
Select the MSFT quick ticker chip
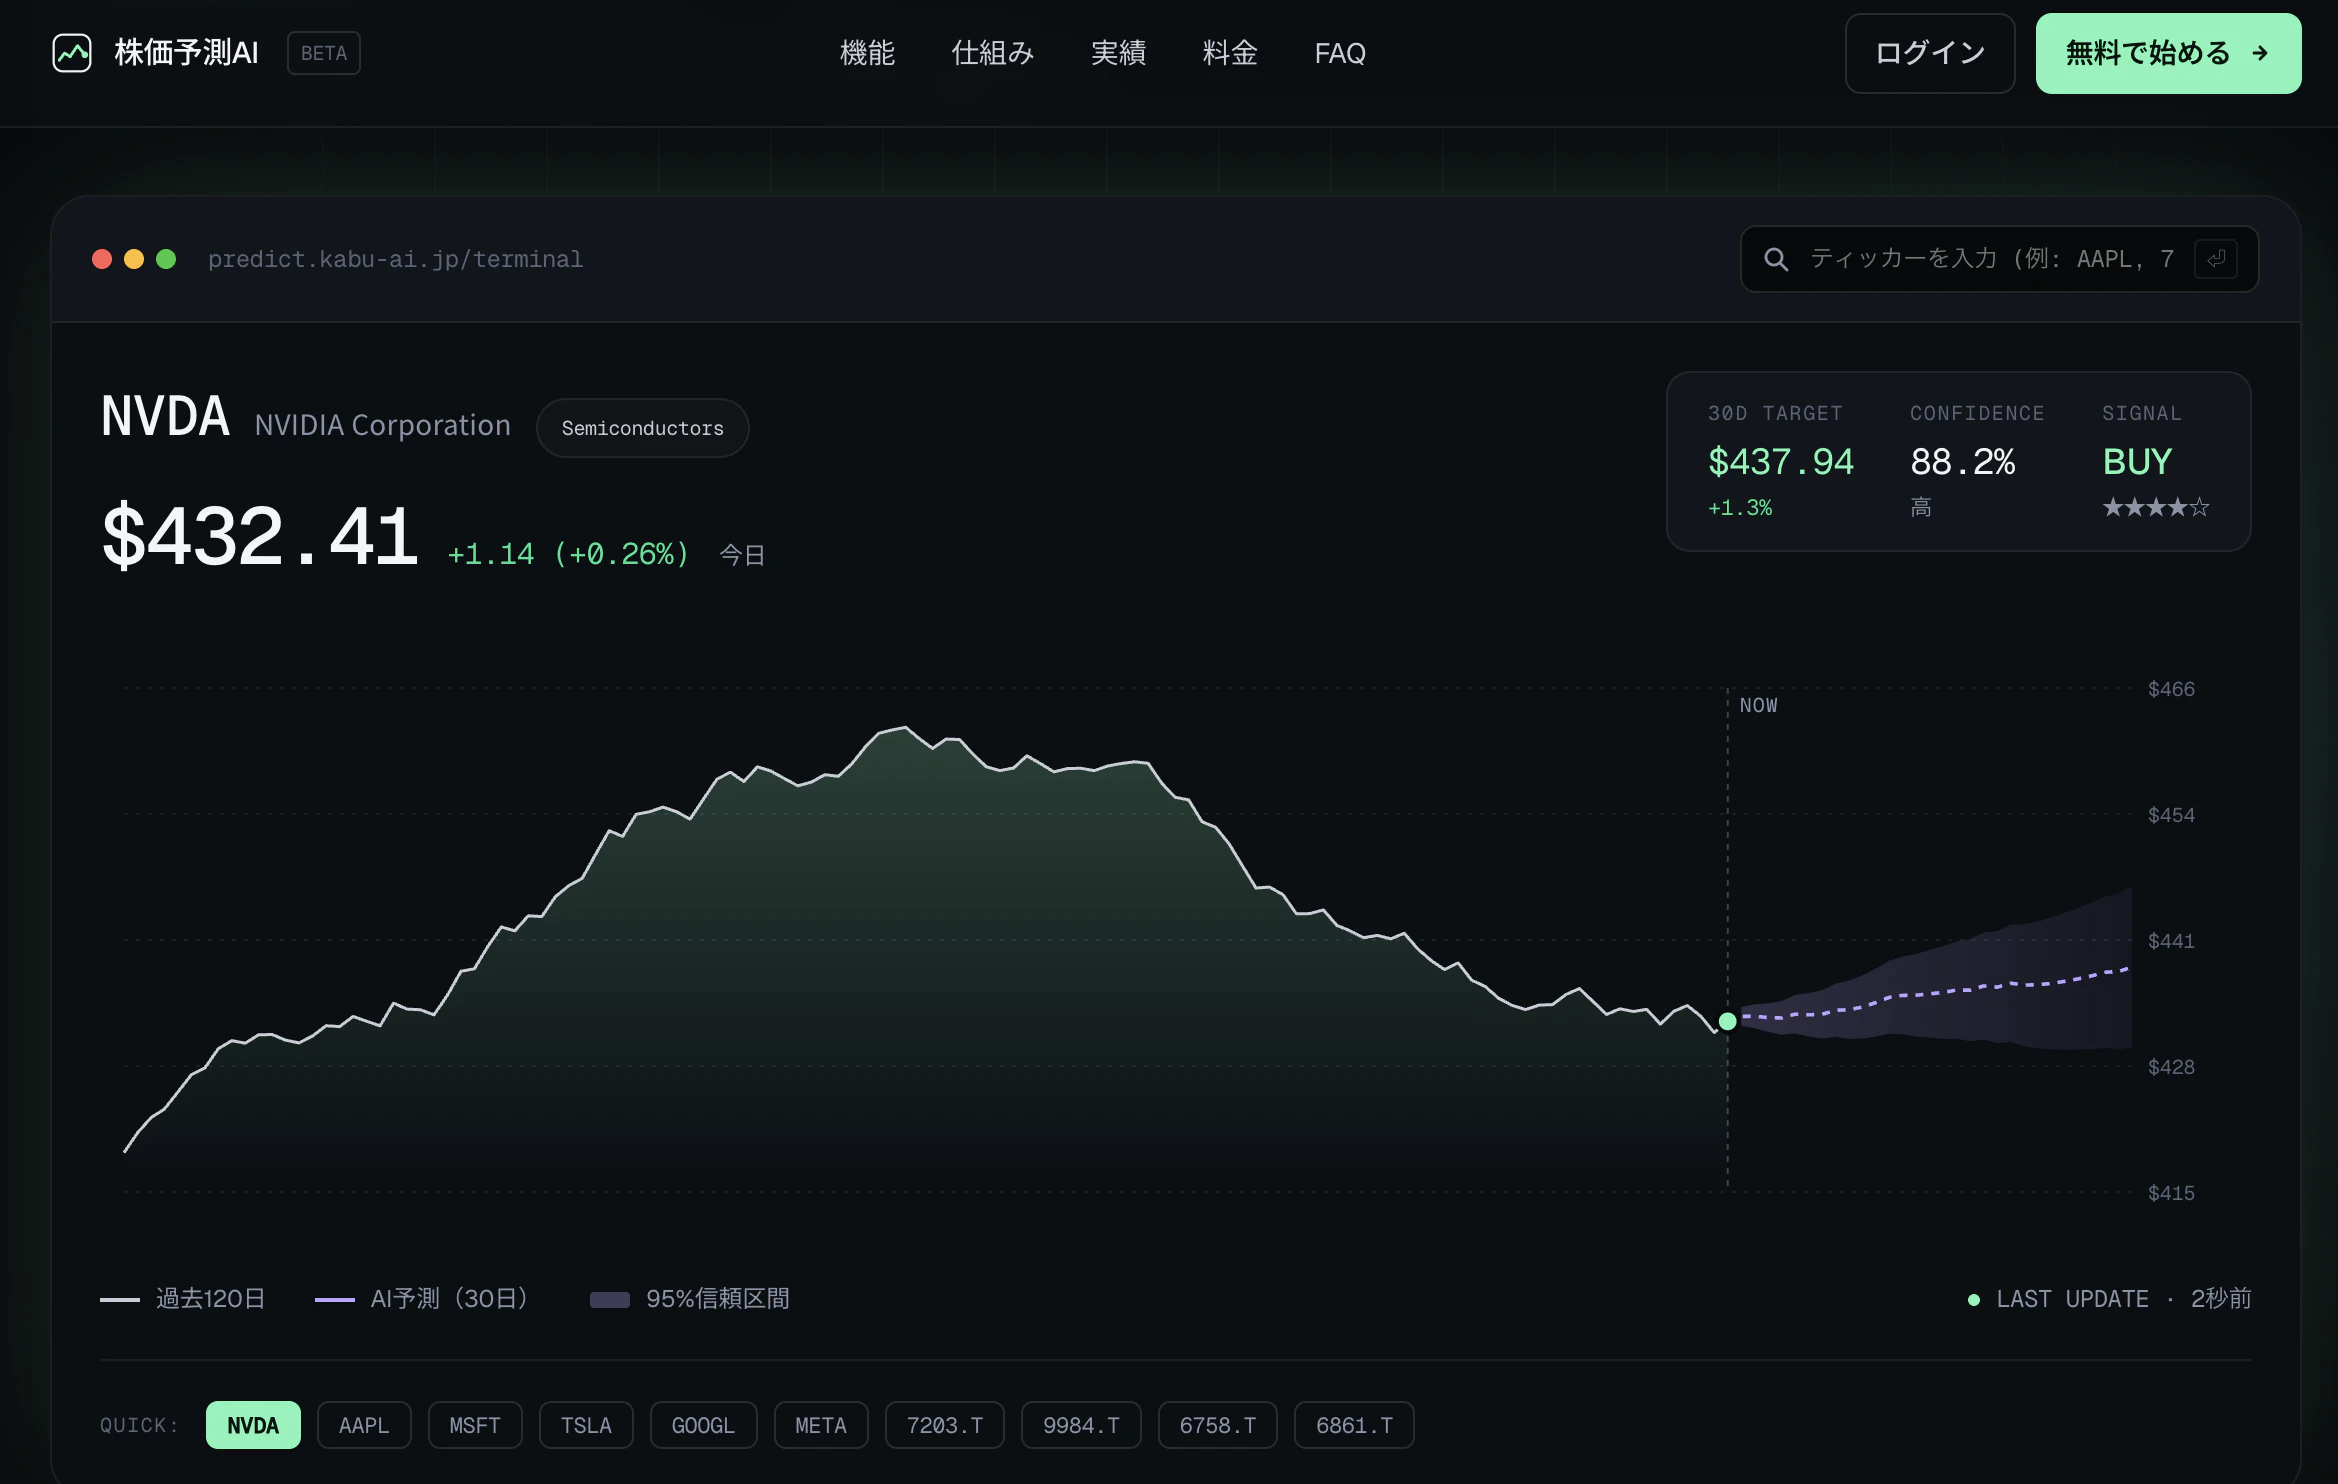coord(475,1425)
